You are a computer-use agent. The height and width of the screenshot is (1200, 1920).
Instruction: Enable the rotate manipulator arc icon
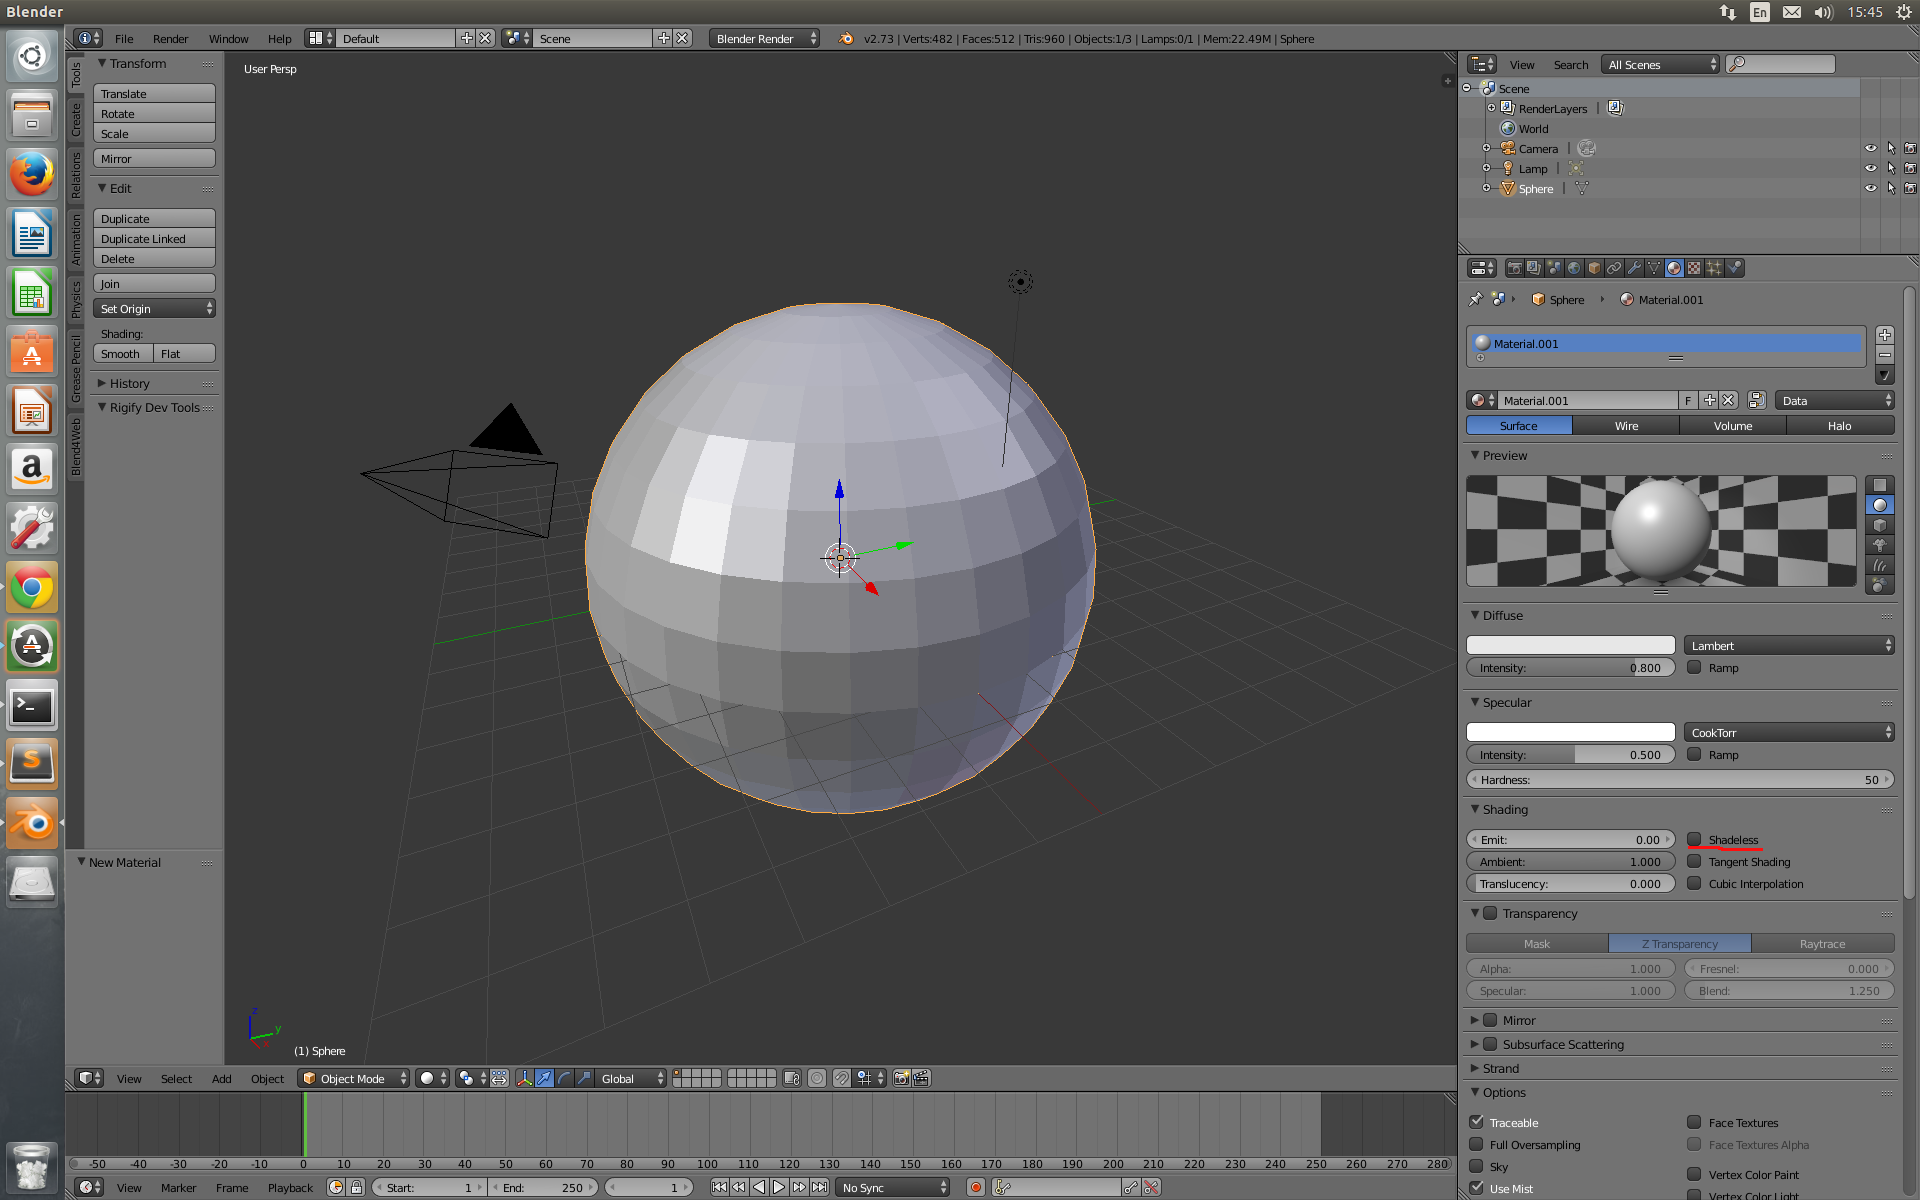[565, 1078]
